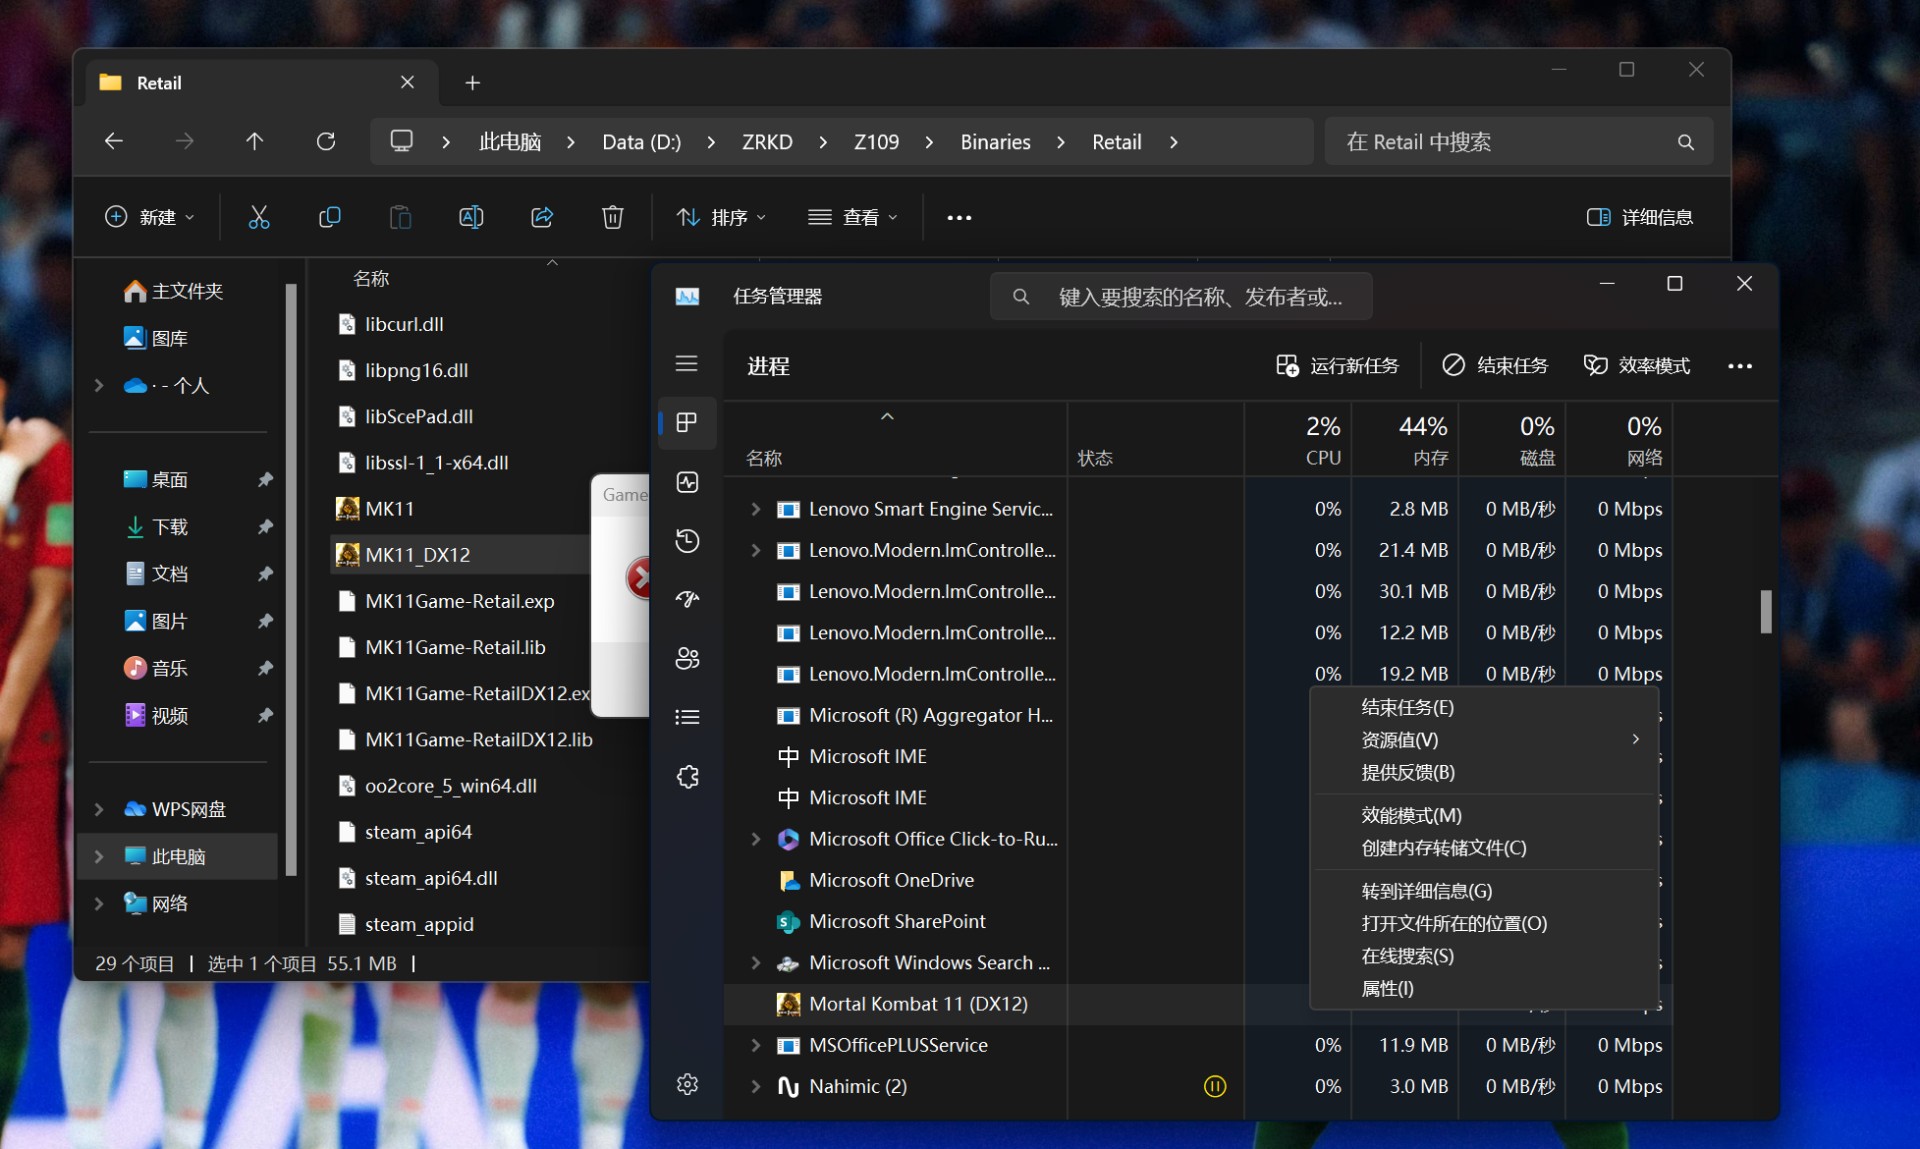
Task: Click the Explorer Refresh icon
Action: tap(326, 142)
